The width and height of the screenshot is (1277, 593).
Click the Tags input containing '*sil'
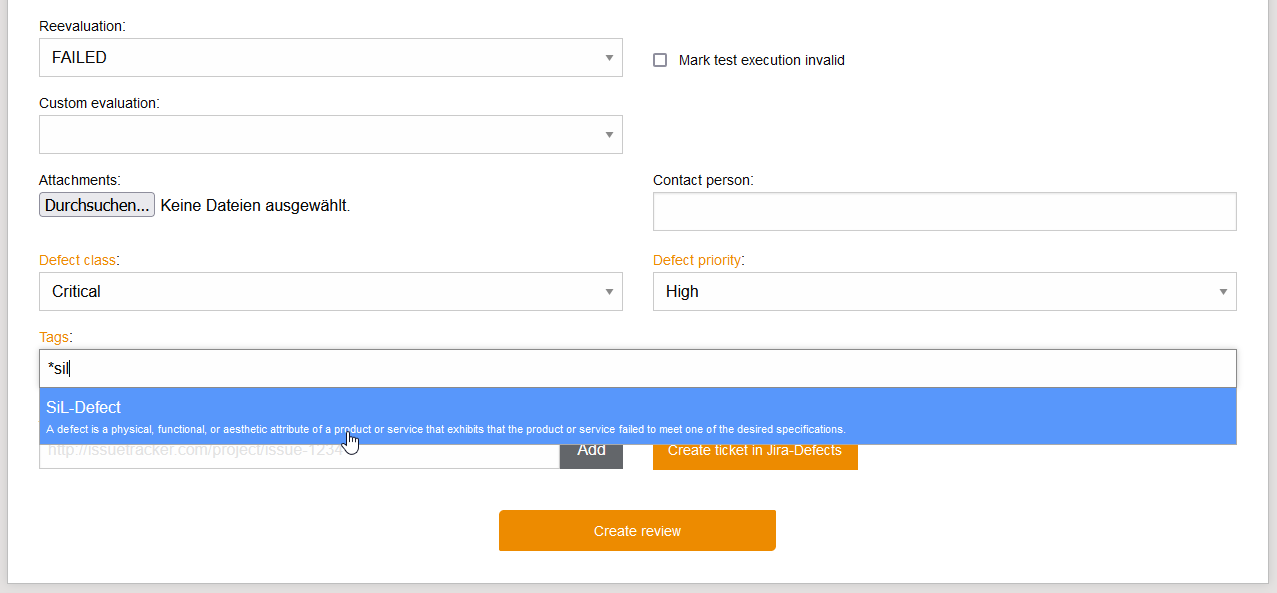pyautogui.click(x=636, y=368)
